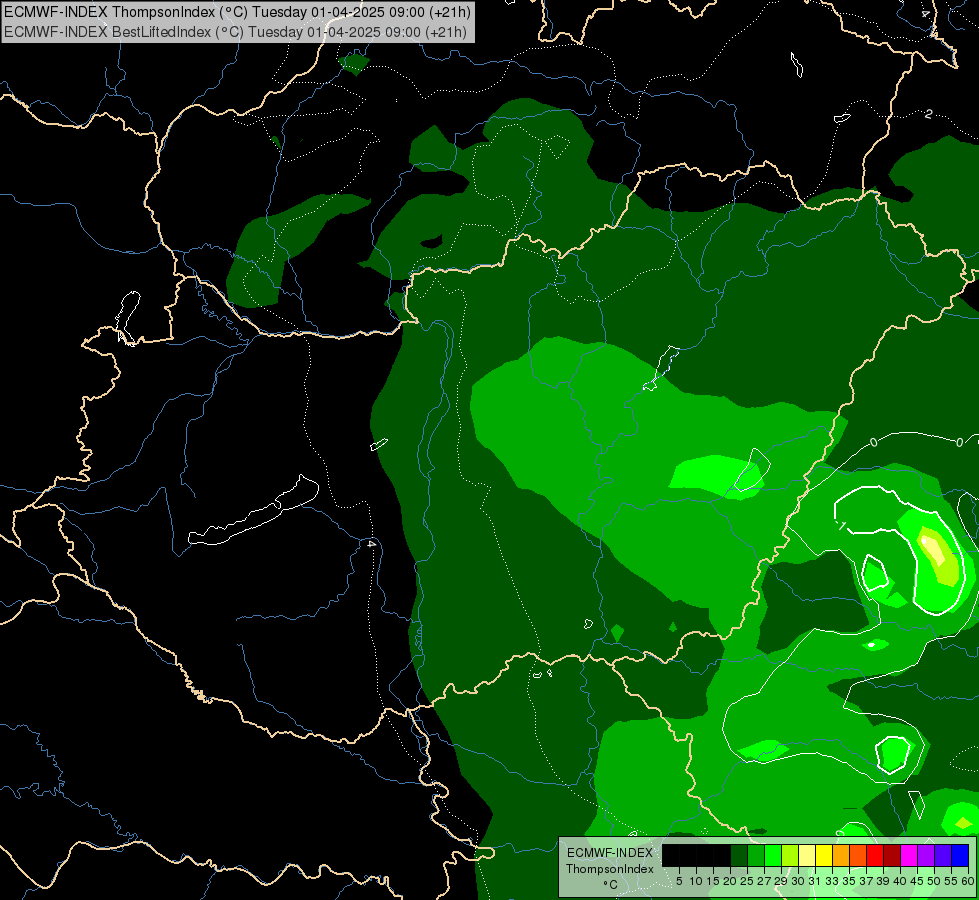
Task: Click the long lake outline in the west
Action: coord(253,511)
